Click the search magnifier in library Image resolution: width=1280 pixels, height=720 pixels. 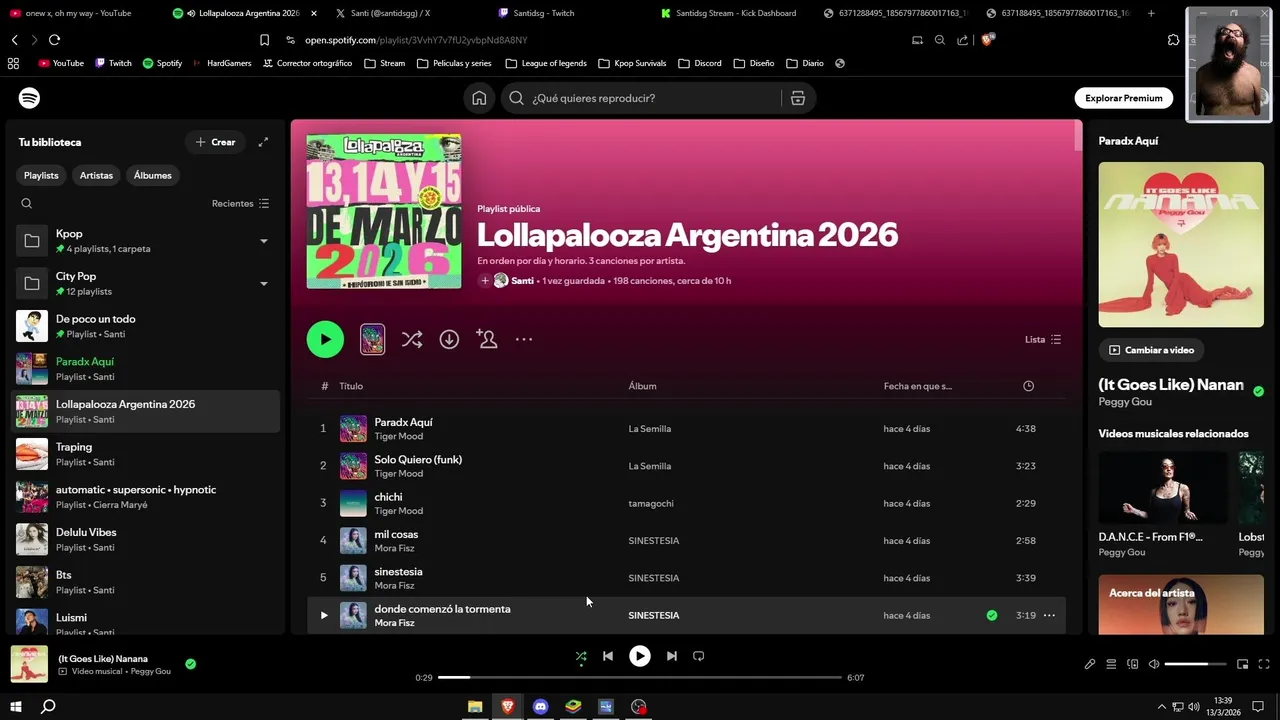pyautogui.click(x=27, y=203)
